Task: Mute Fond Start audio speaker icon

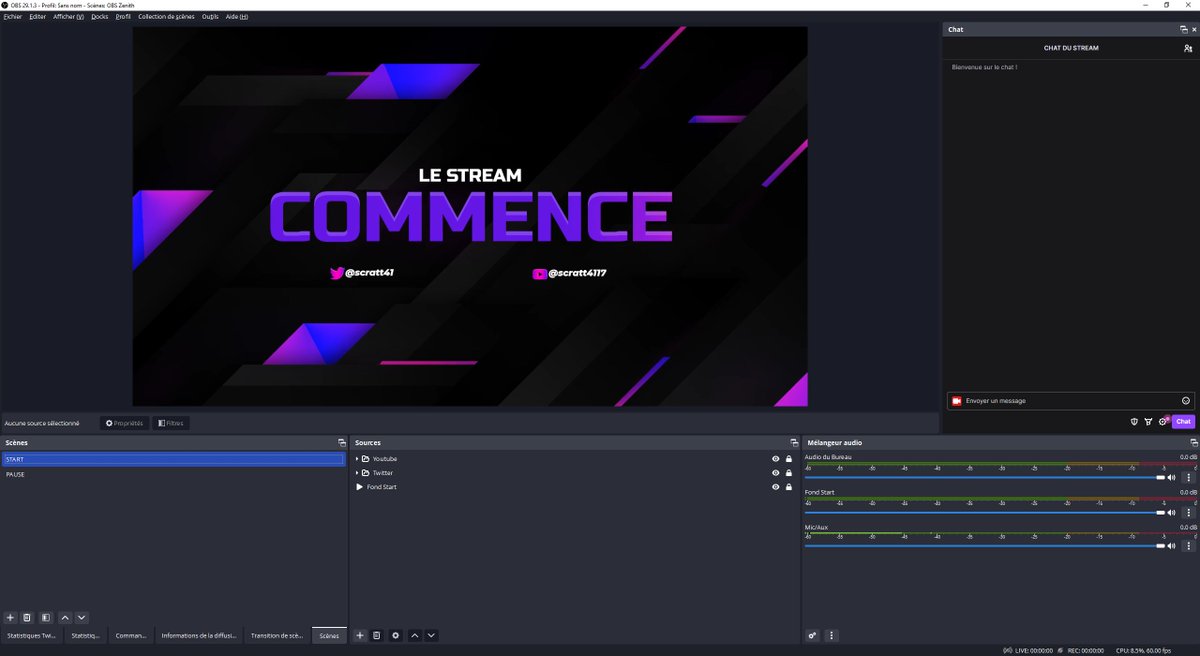Action: point(1171,512)
